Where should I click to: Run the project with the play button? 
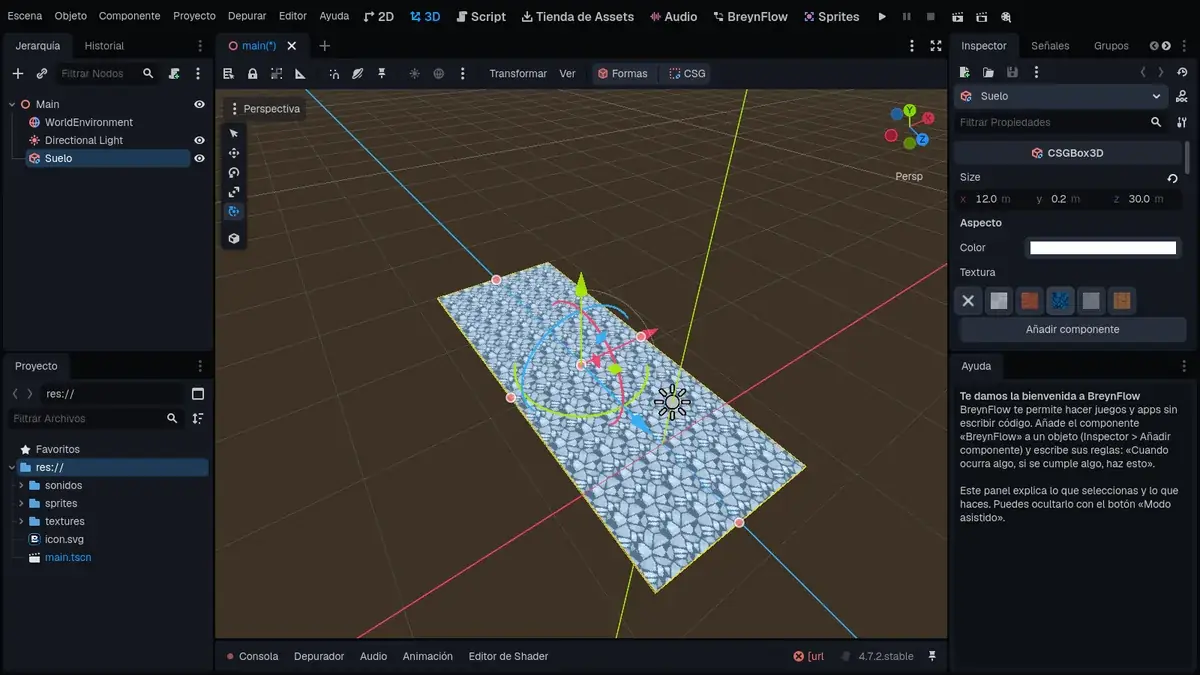tap(882, 17)
